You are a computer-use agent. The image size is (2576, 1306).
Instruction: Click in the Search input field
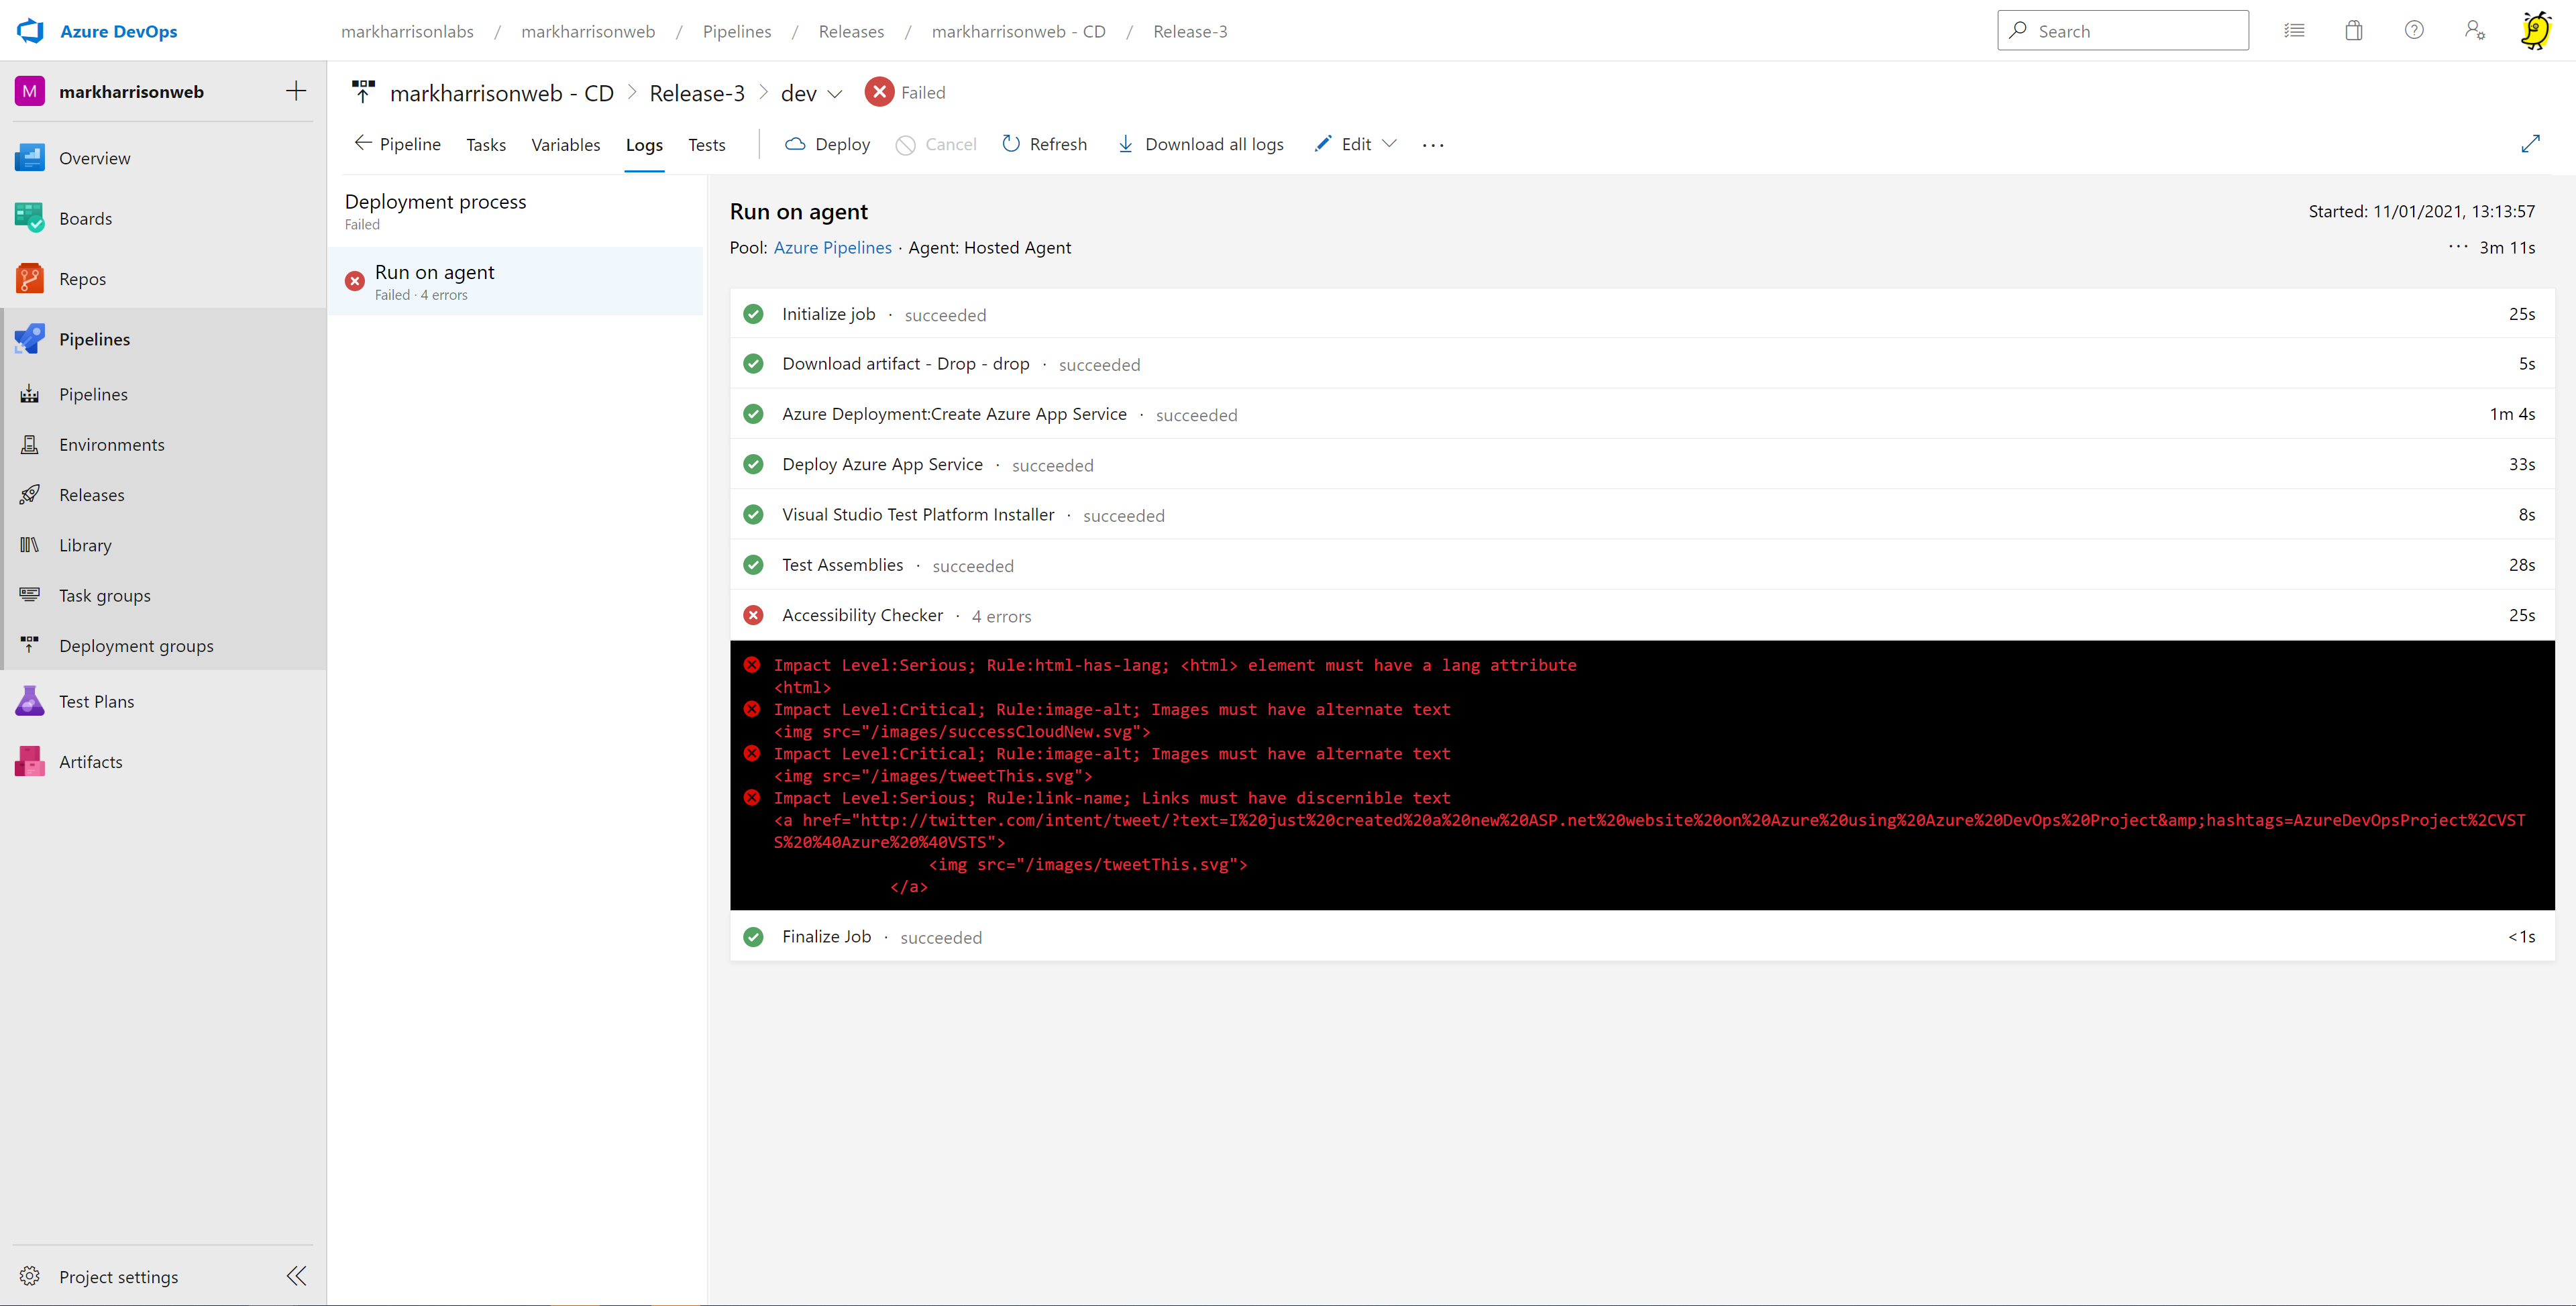[2136, 31]
